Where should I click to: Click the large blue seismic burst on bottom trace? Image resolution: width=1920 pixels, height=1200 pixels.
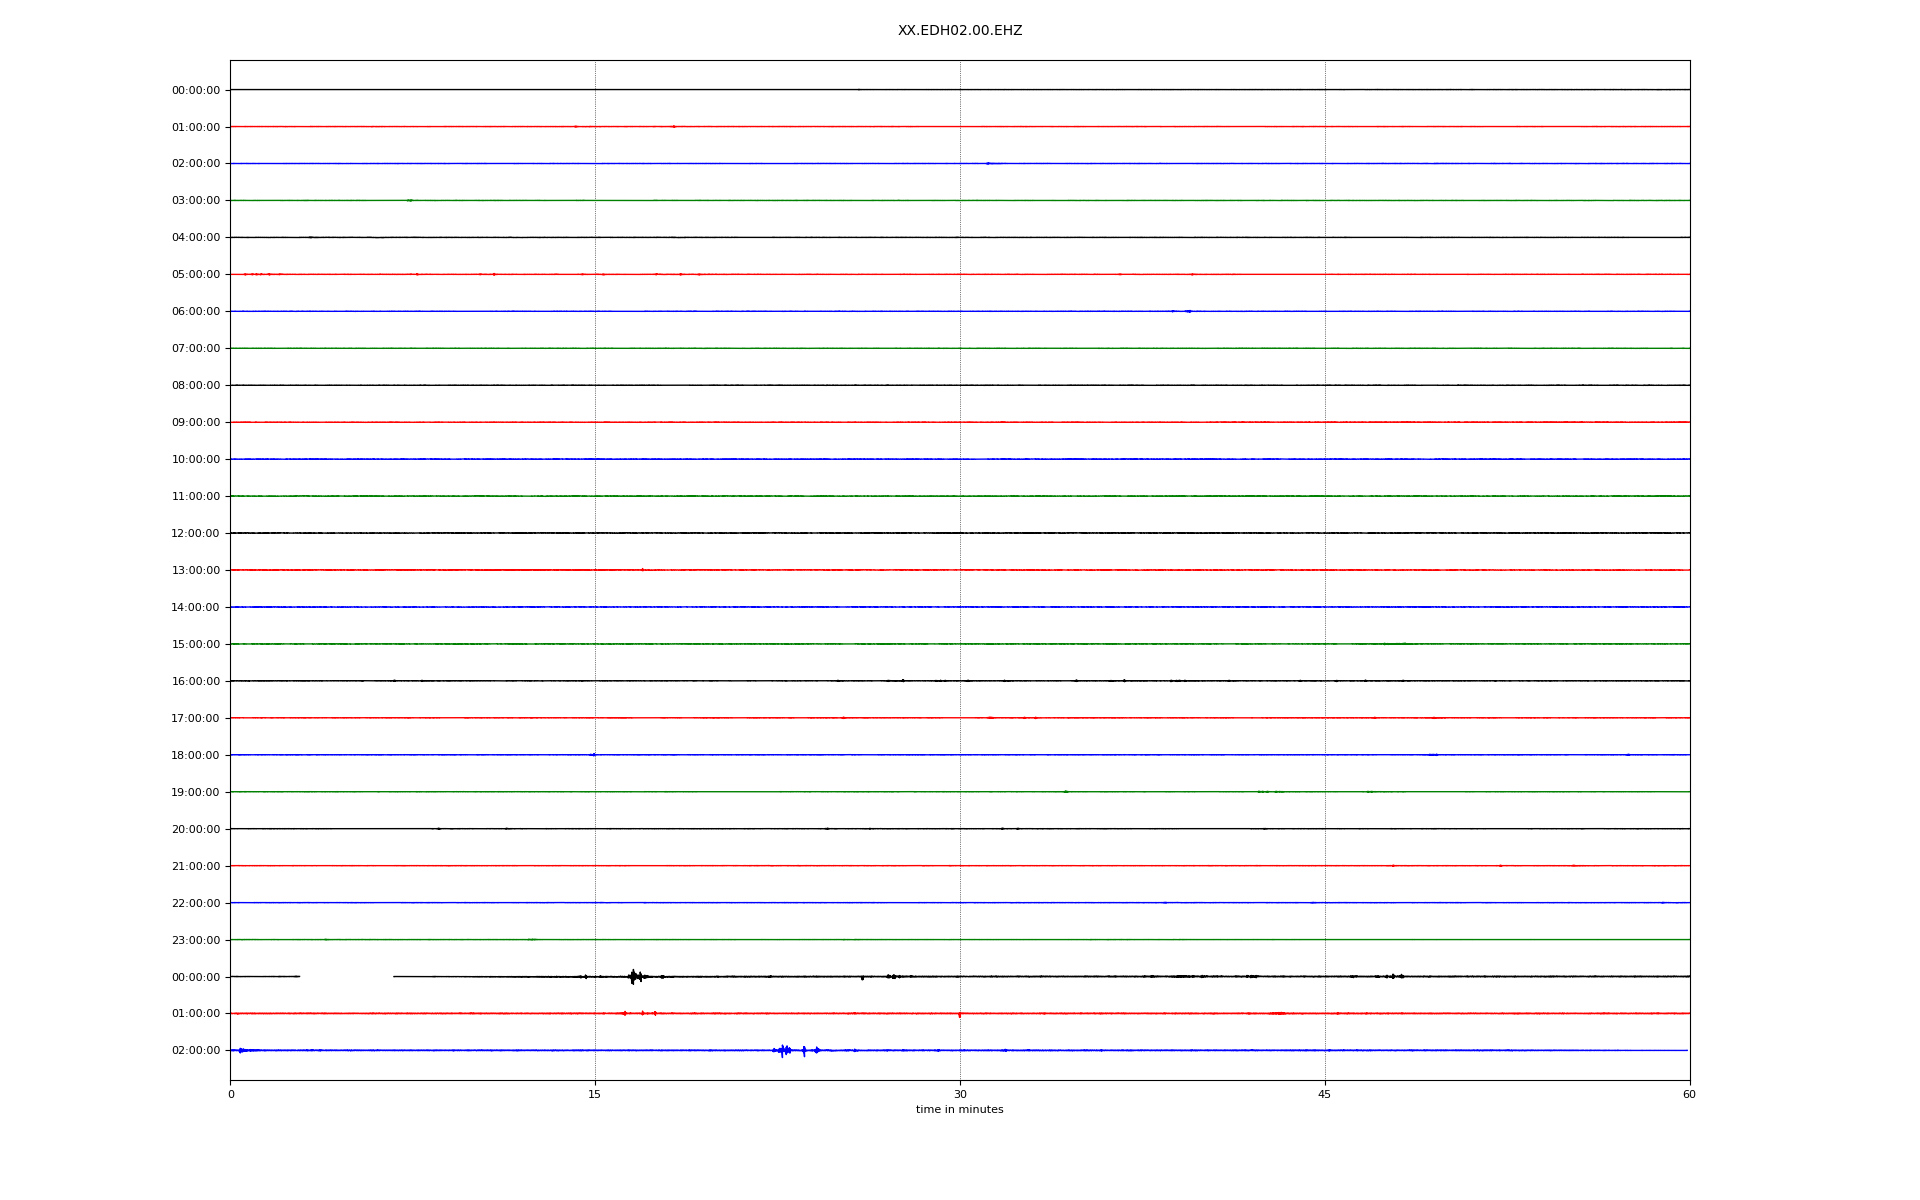[x=783, y=1050]
